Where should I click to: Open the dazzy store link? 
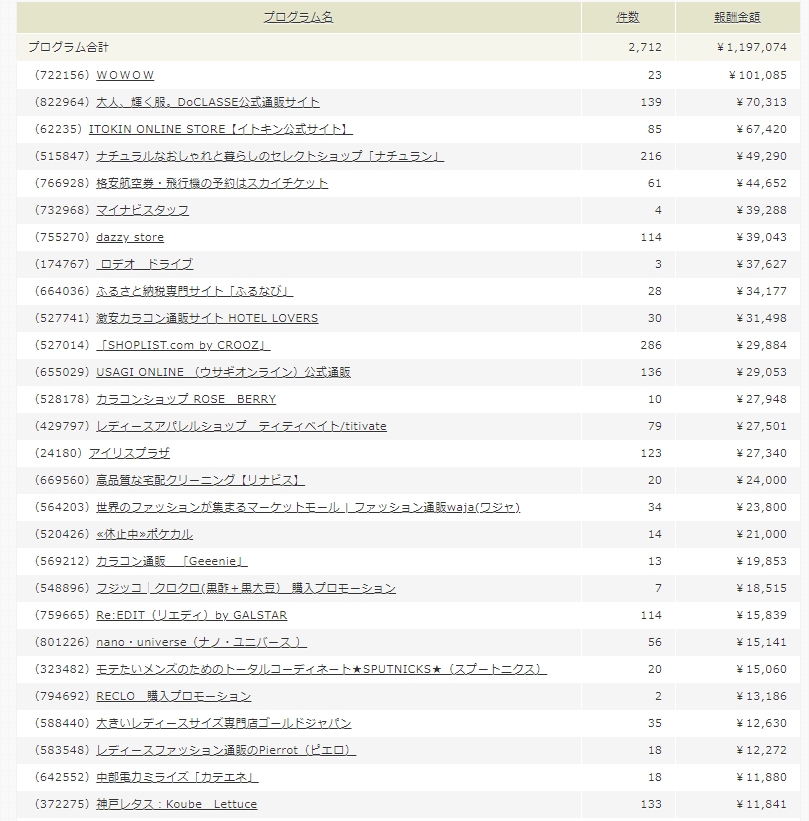tap(130, 237)
